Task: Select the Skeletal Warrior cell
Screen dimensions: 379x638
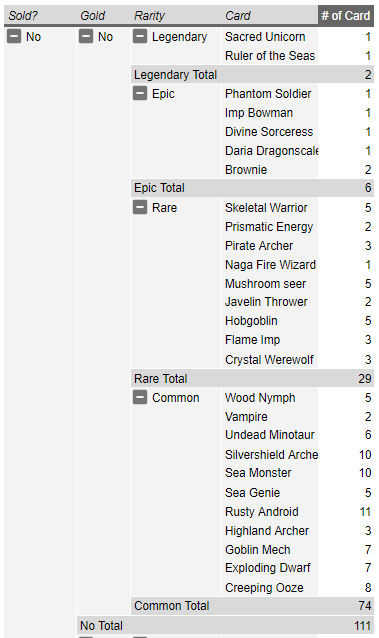Action: click(269, 208)
